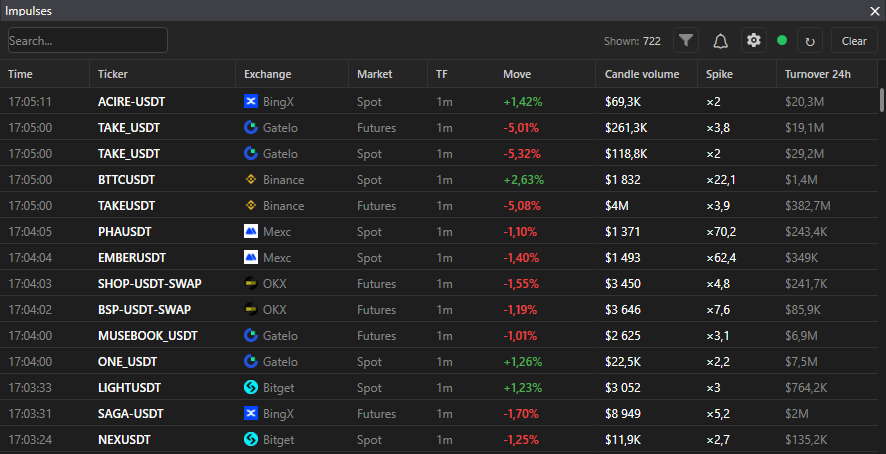Open the gear settings icon
This screenshot has height=454, width=886.
click(754, 41)
